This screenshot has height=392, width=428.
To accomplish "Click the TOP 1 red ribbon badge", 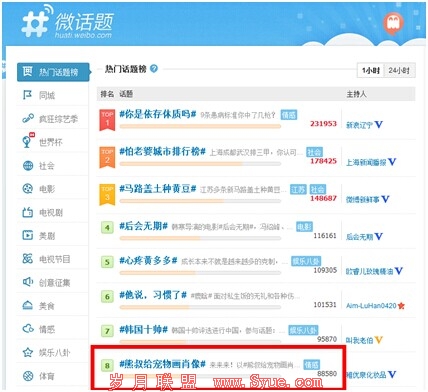I will [107, 120].
